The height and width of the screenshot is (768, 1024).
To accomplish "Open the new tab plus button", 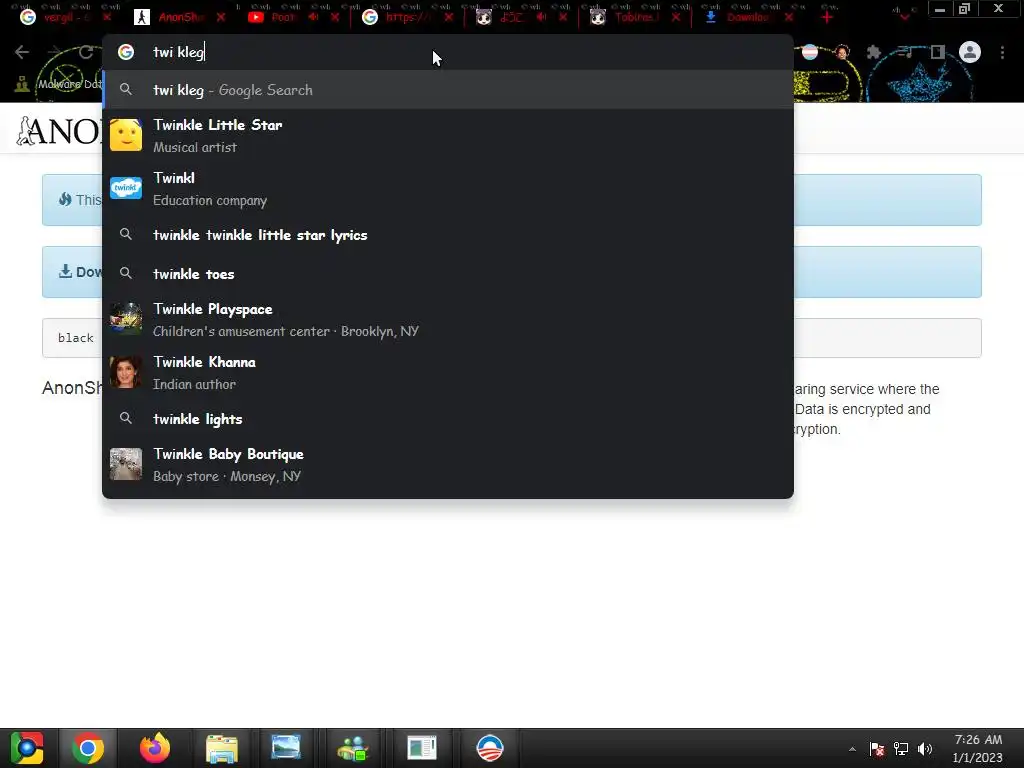I will (x=827, y=18).
